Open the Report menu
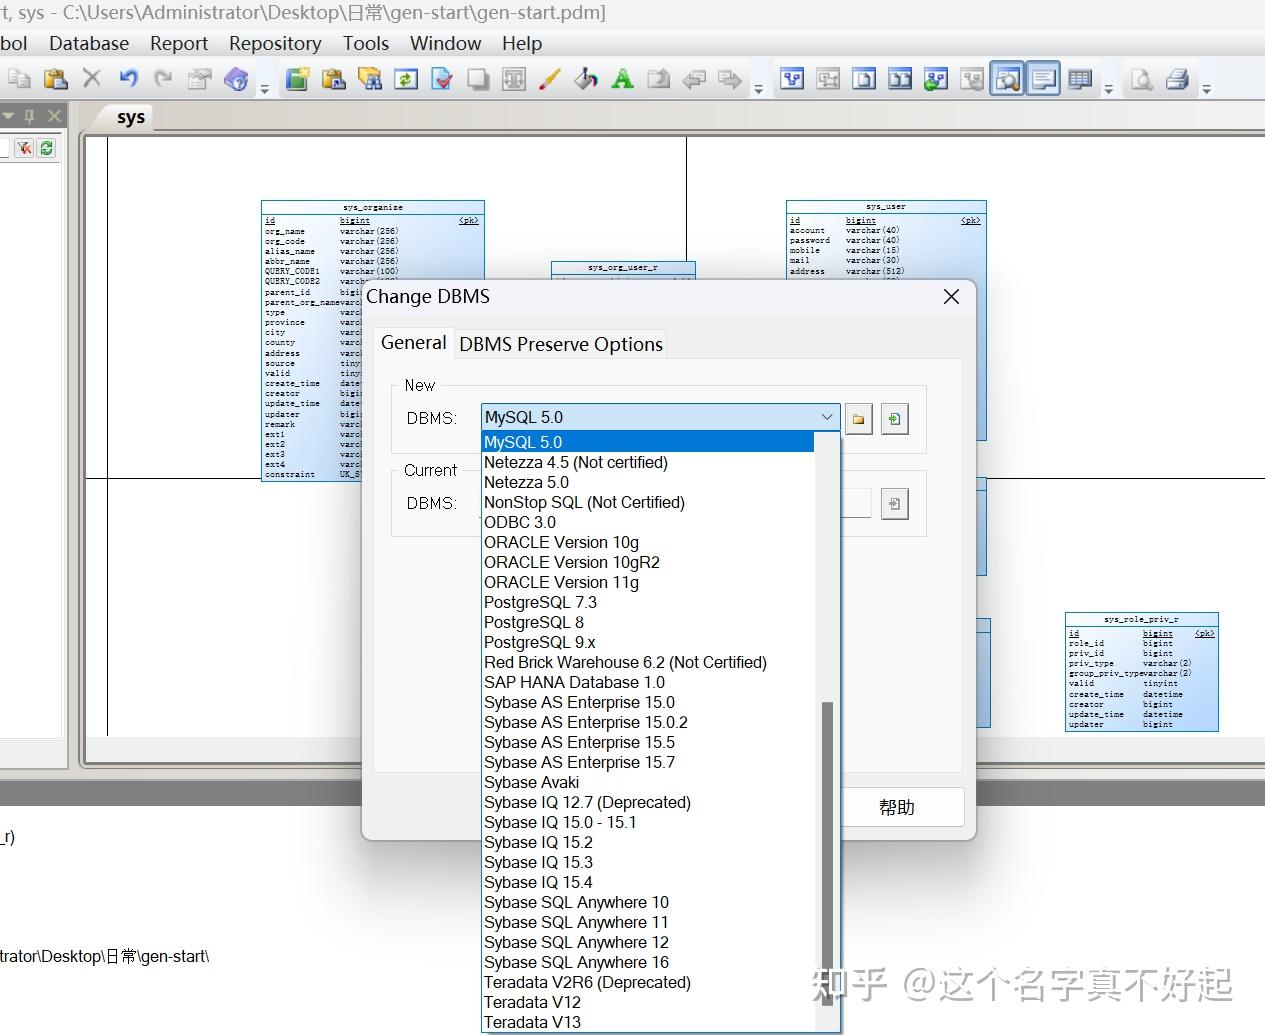 [179, 43]
